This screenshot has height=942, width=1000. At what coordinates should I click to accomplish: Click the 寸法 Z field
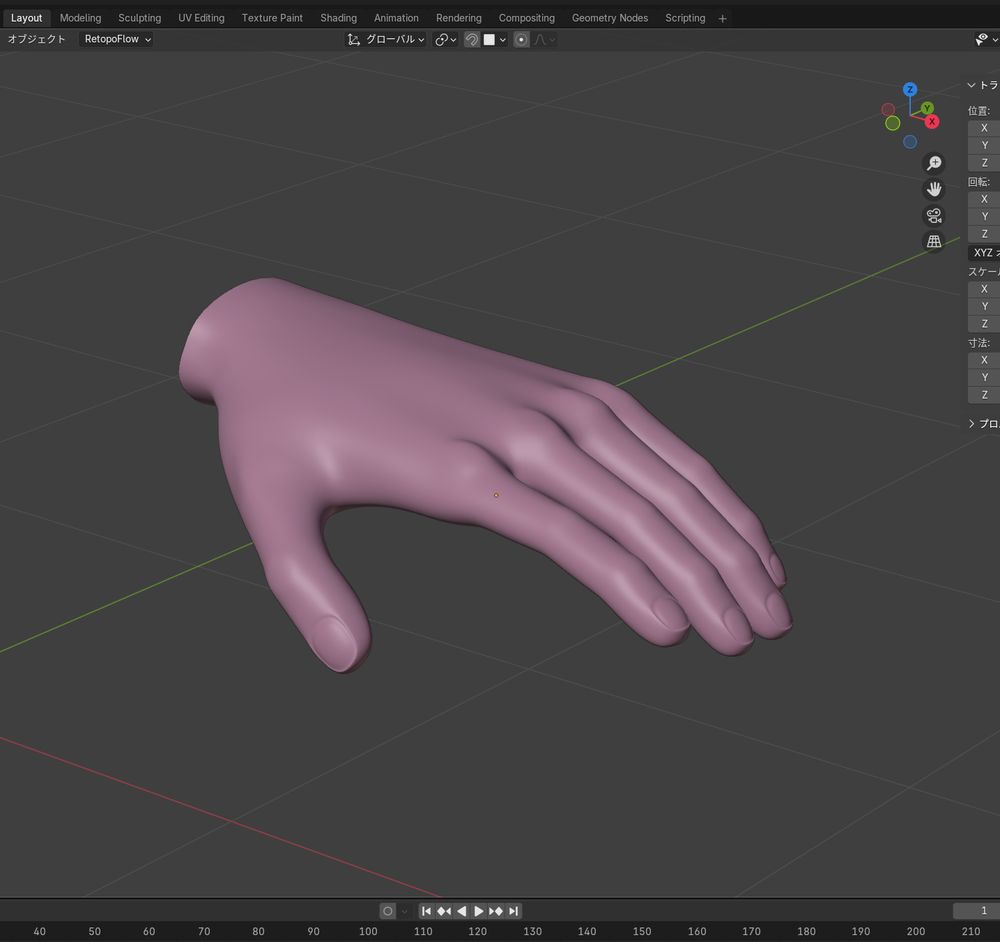coord(983,394)
